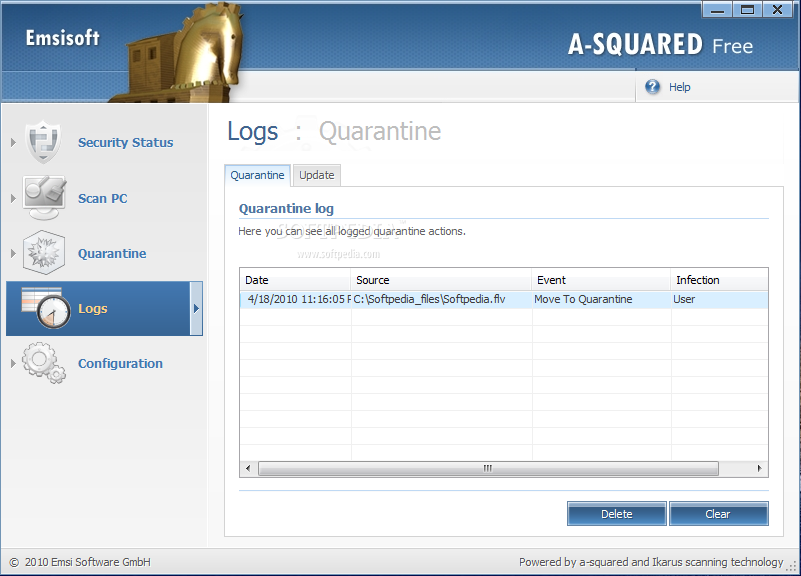
Task: Expand the arrow beside Security Status
Action: (13, 142)
